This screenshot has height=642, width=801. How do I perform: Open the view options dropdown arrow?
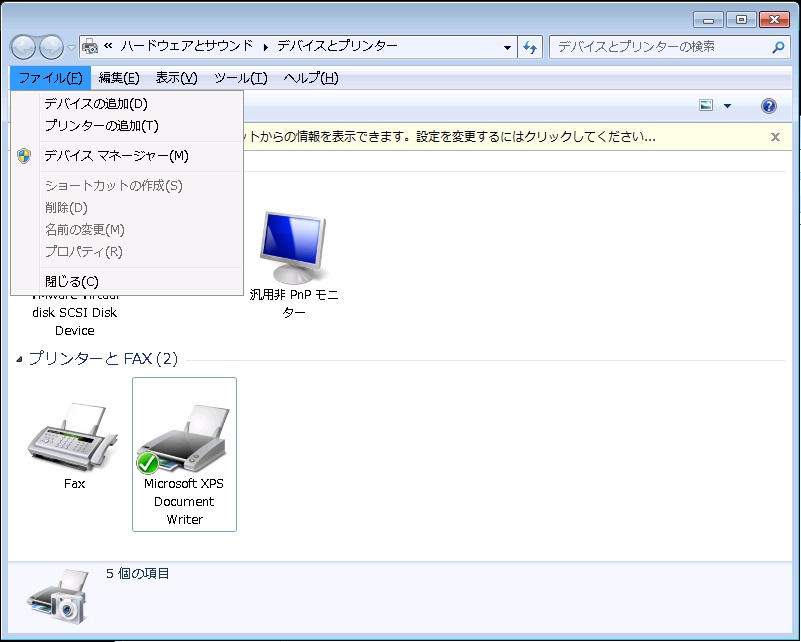coord(727,106)
